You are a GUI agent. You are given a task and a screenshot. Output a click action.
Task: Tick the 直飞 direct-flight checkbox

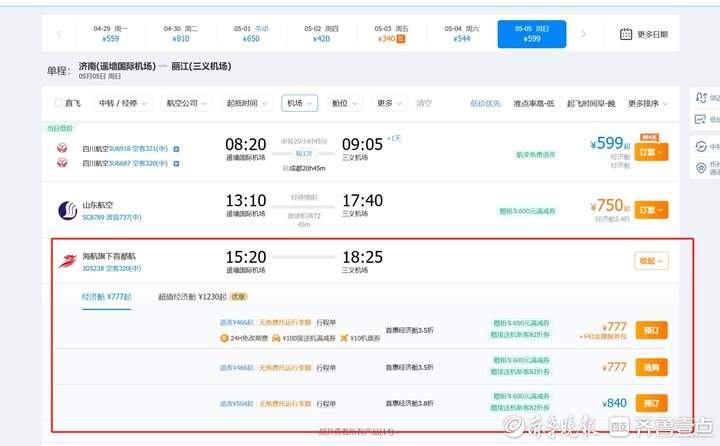[x=58, y=103]
